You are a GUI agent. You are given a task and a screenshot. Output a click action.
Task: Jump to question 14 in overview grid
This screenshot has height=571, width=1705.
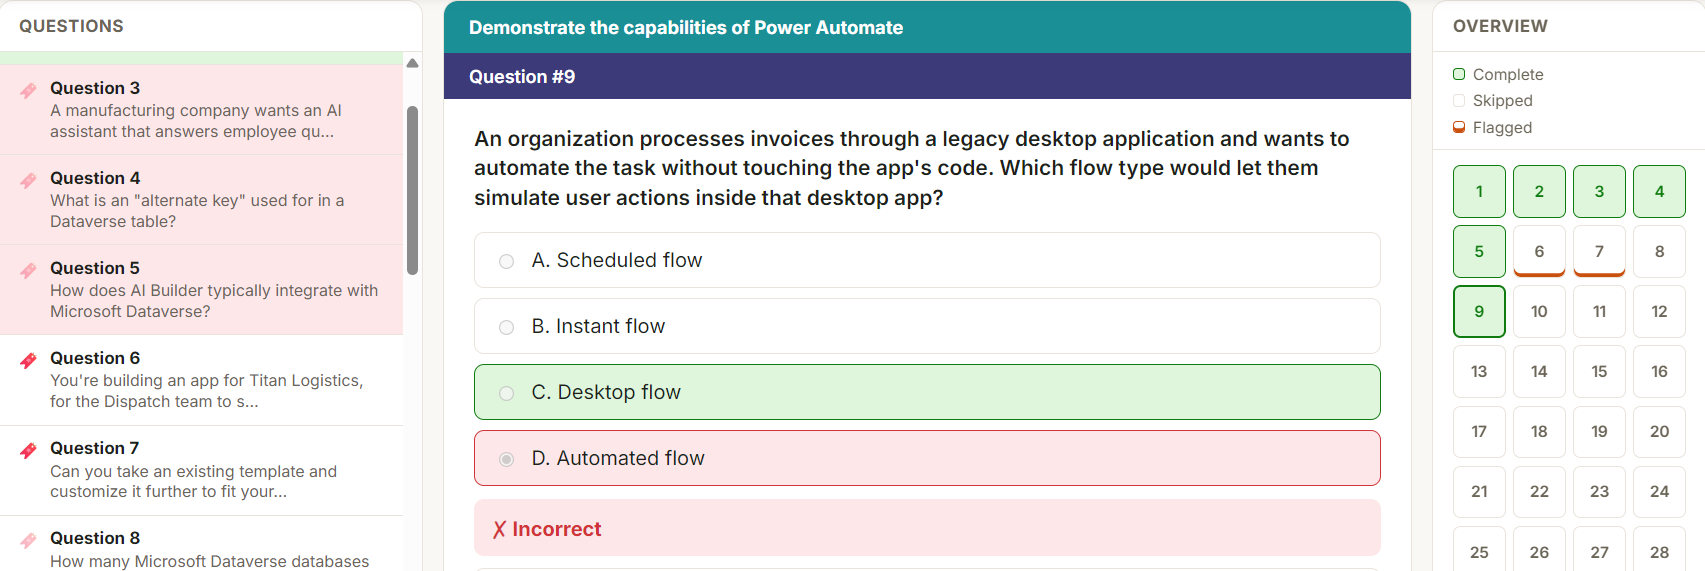point(1539,371)
